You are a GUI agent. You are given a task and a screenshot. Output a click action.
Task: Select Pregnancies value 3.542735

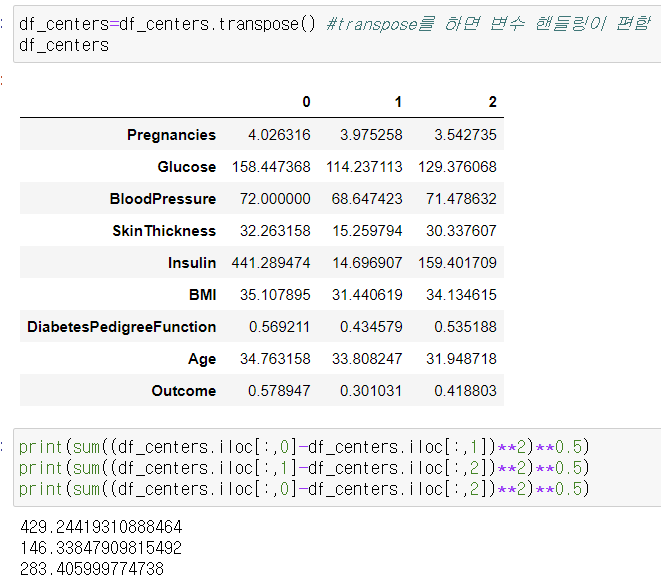(465, 135)
